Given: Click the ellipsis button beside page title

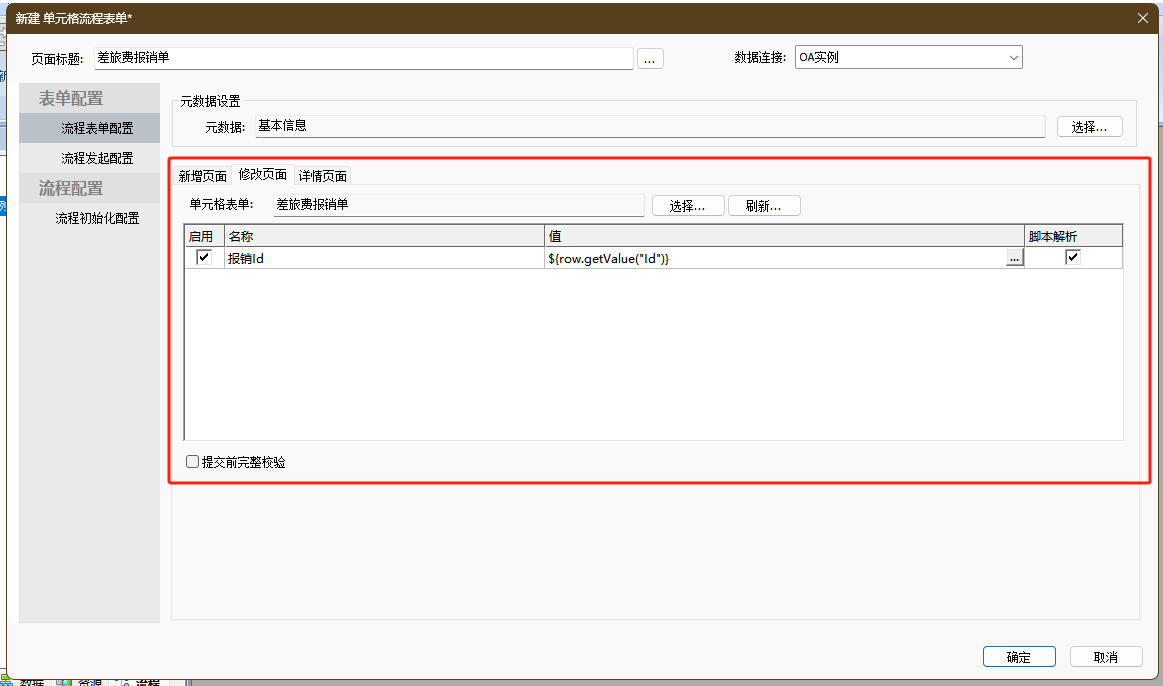Looking at the screenshot, I should 650,59.
